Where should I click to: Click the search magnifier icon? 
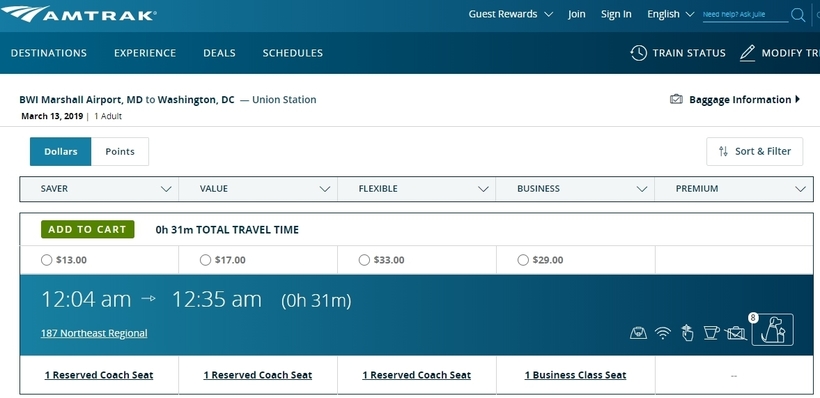(x=798, y=15)
